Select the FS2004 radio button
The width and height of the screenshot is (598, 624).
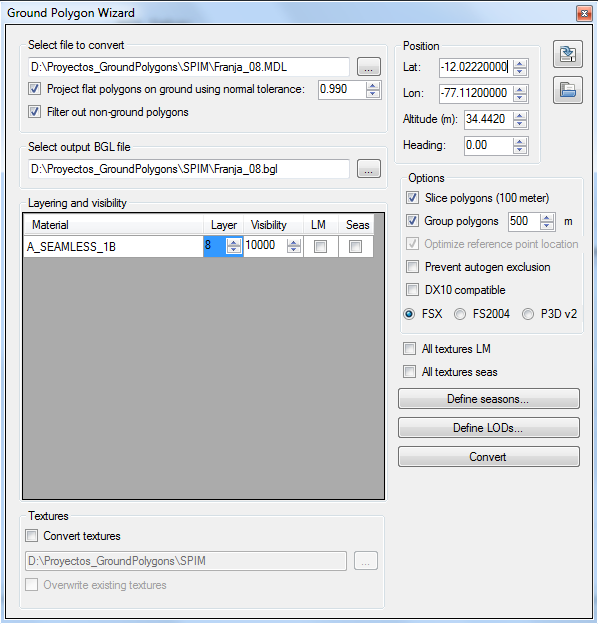[x=460, y=314]
